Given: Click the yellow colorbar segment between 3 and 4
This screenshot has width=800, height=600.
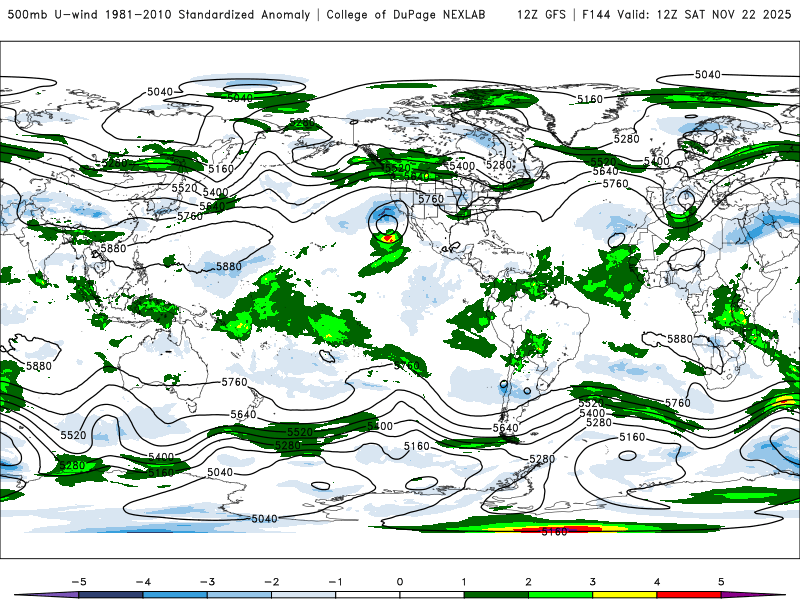Looking at the screenshot, I should click(x=625, y=595).
